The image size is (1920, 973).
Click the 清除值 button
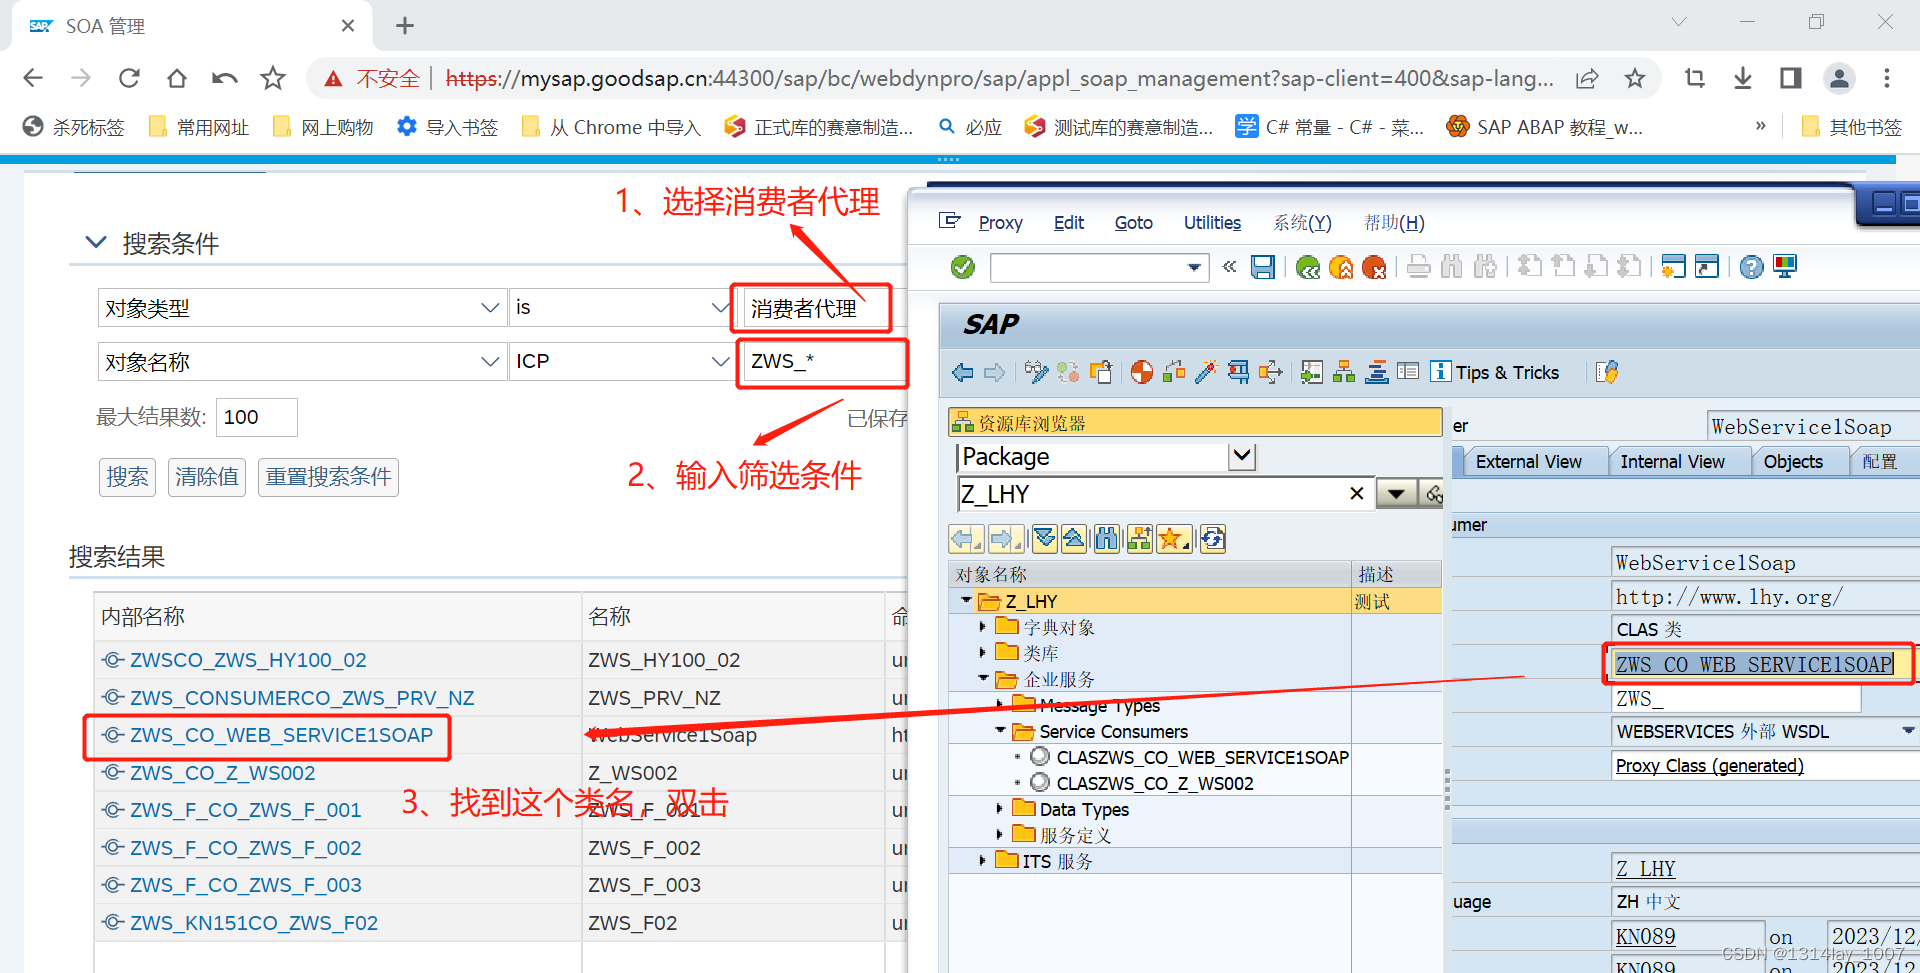click(207, 477)
